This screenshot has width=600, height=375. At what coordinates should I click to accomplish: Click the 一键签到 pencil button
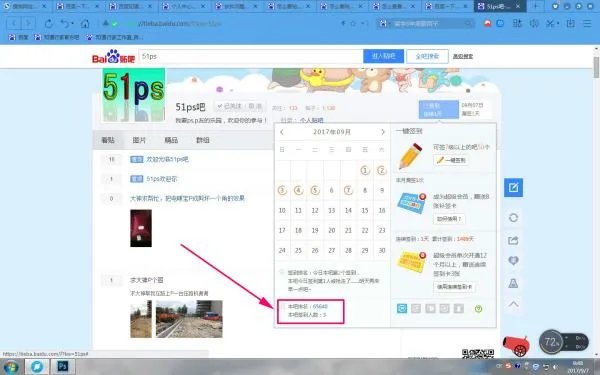(451, 160)
